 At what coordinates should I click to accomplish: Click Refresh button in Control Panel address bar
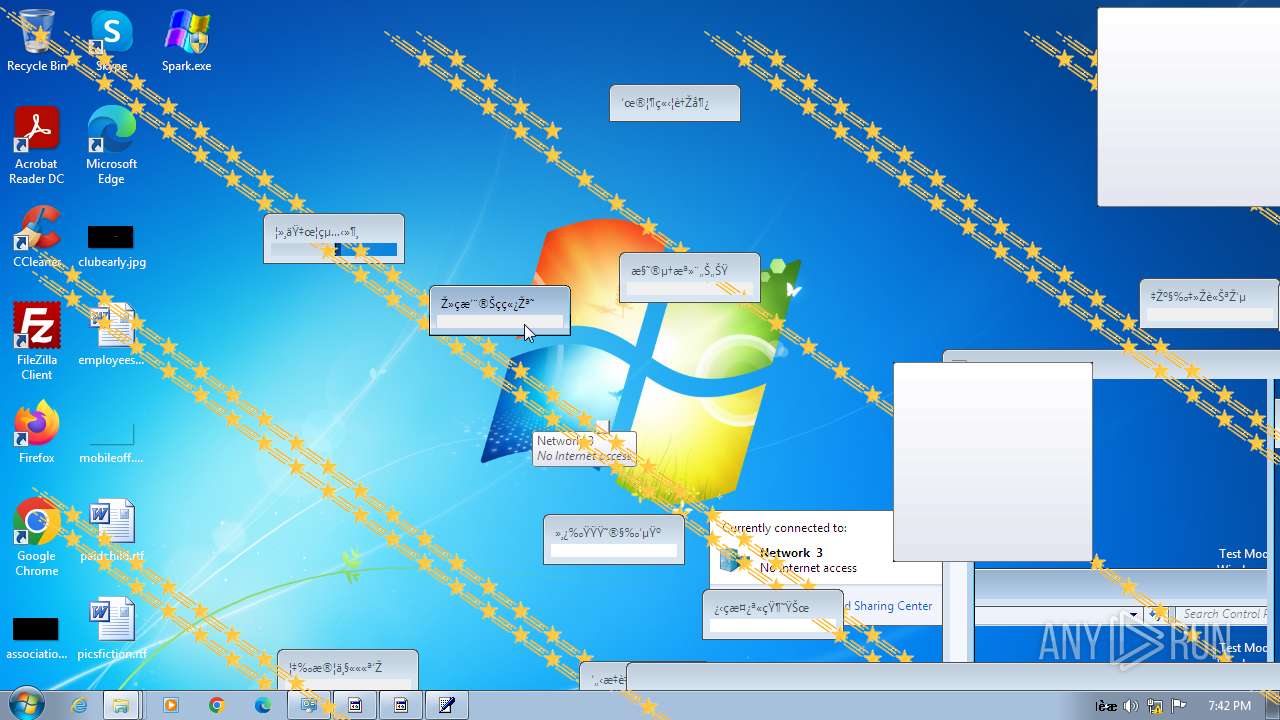click(1158, 614)
